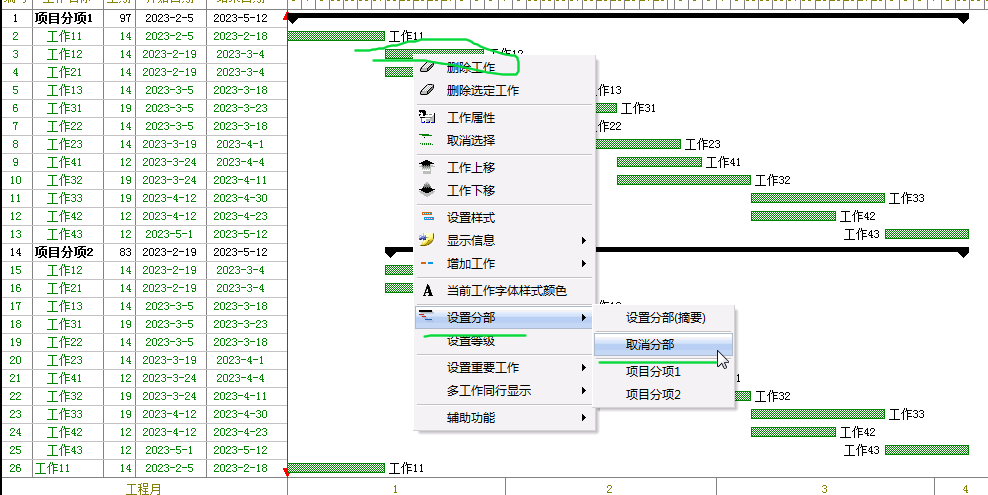The image size is (988, 495).
Task: Click the 工作33 Gantt bar in row 11
Action: point(817,198)
